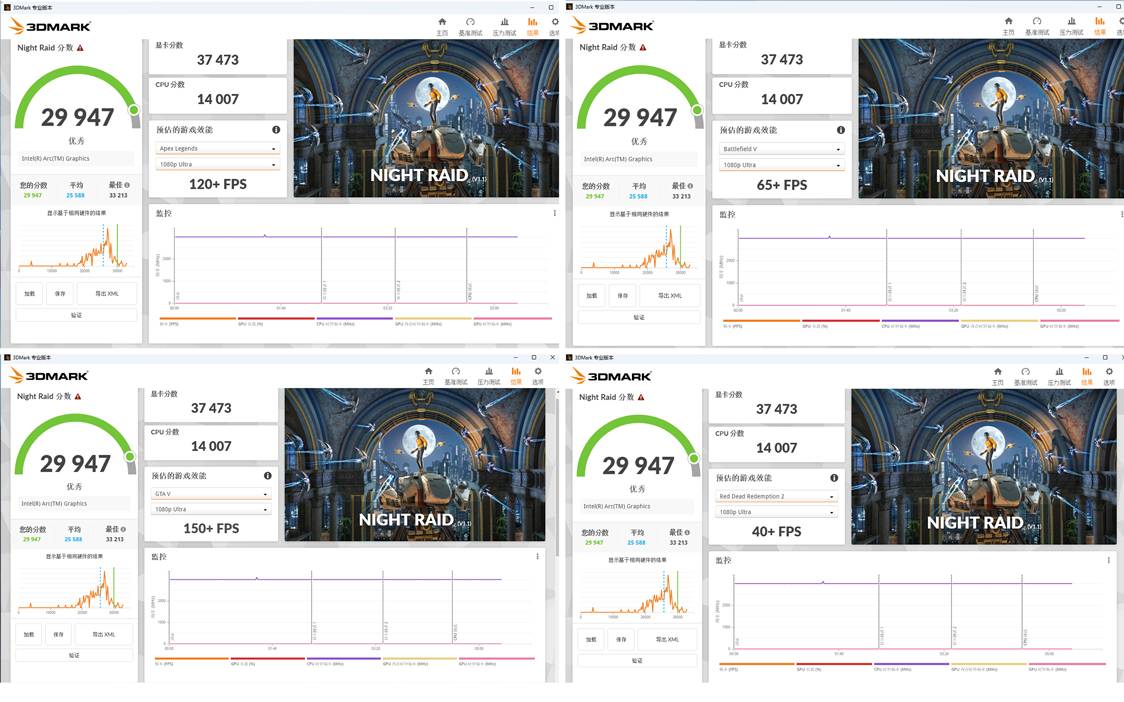Viewport: 1124px width, 702px height.
Task: Click Home icon in the Apex Legends window
Action: [x=442, y=22]
